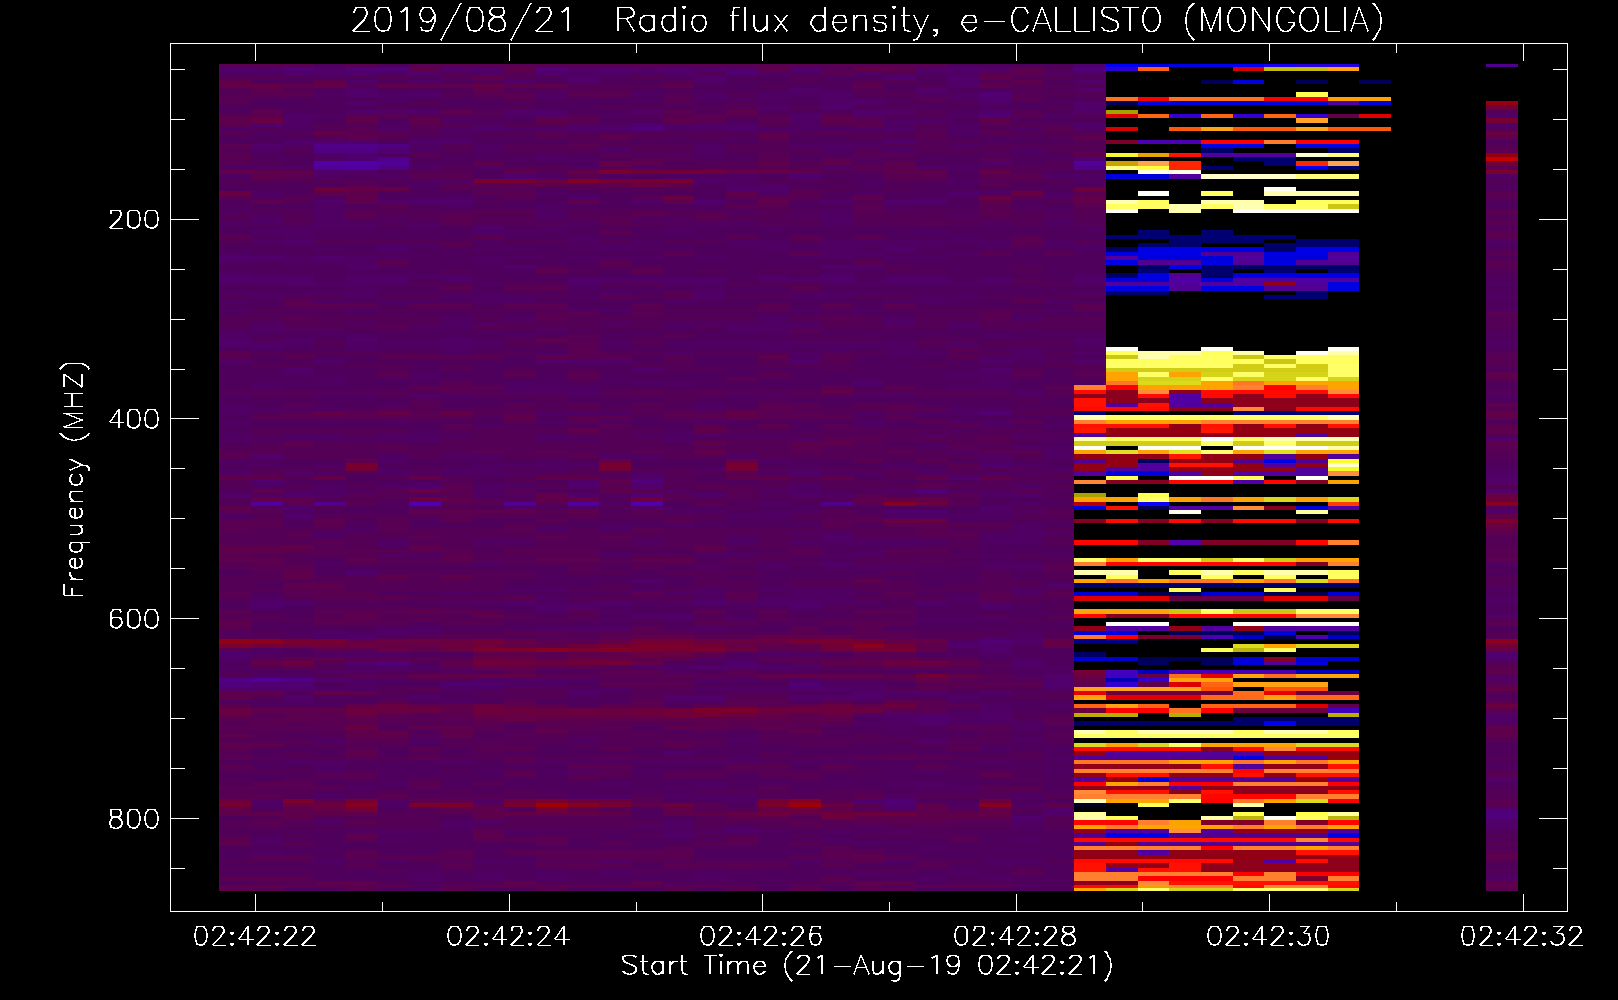Click the 600 frequency tick label

coord(134,619)
